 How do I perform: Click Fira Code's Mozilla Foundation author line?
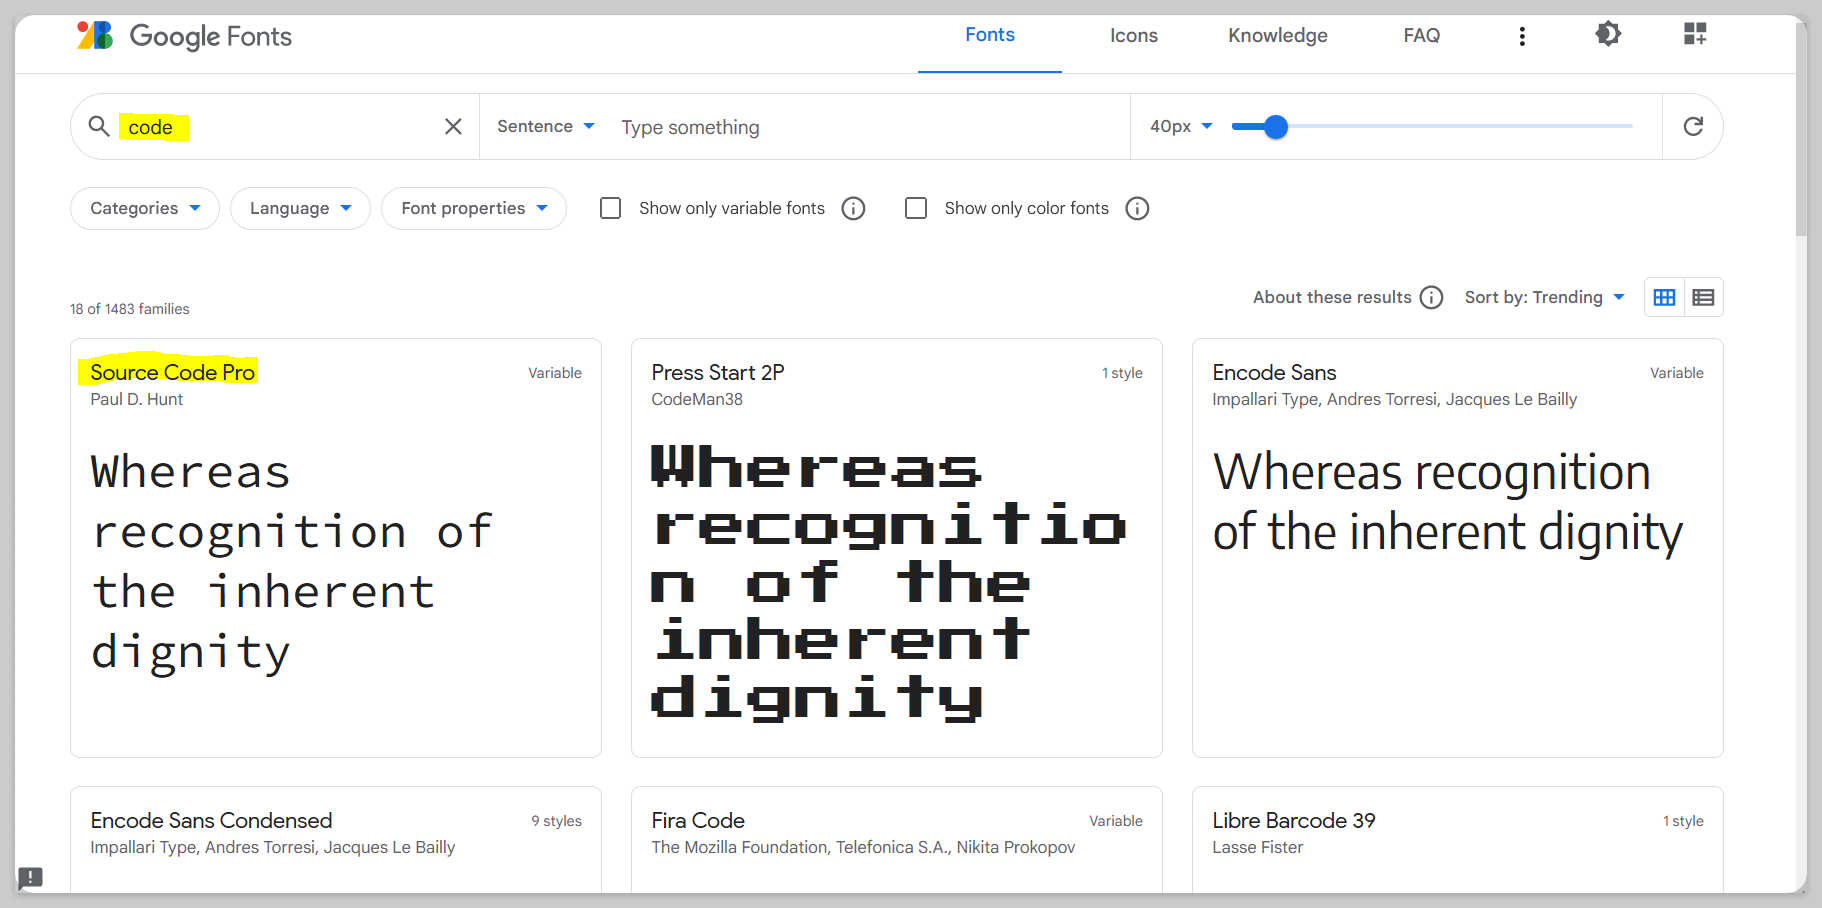(x=863, y=847)
